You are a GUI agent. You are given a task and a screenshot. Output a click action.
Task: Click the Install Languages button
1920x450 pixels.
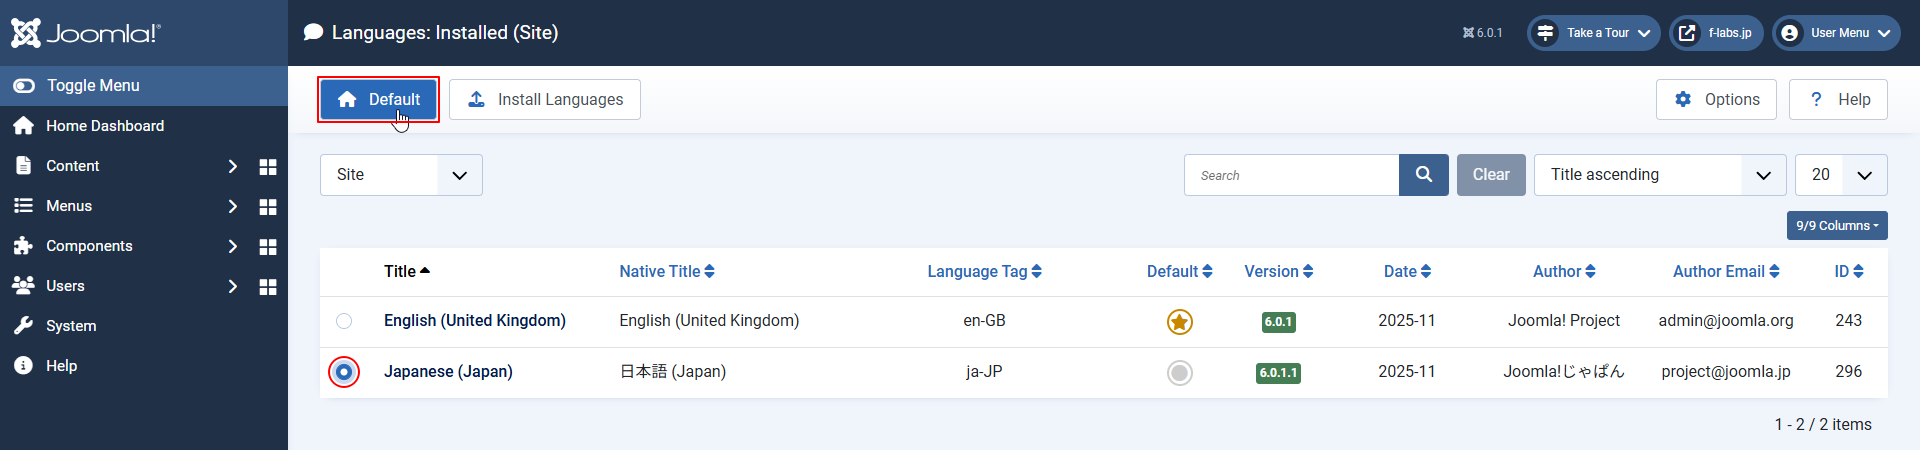545,100
